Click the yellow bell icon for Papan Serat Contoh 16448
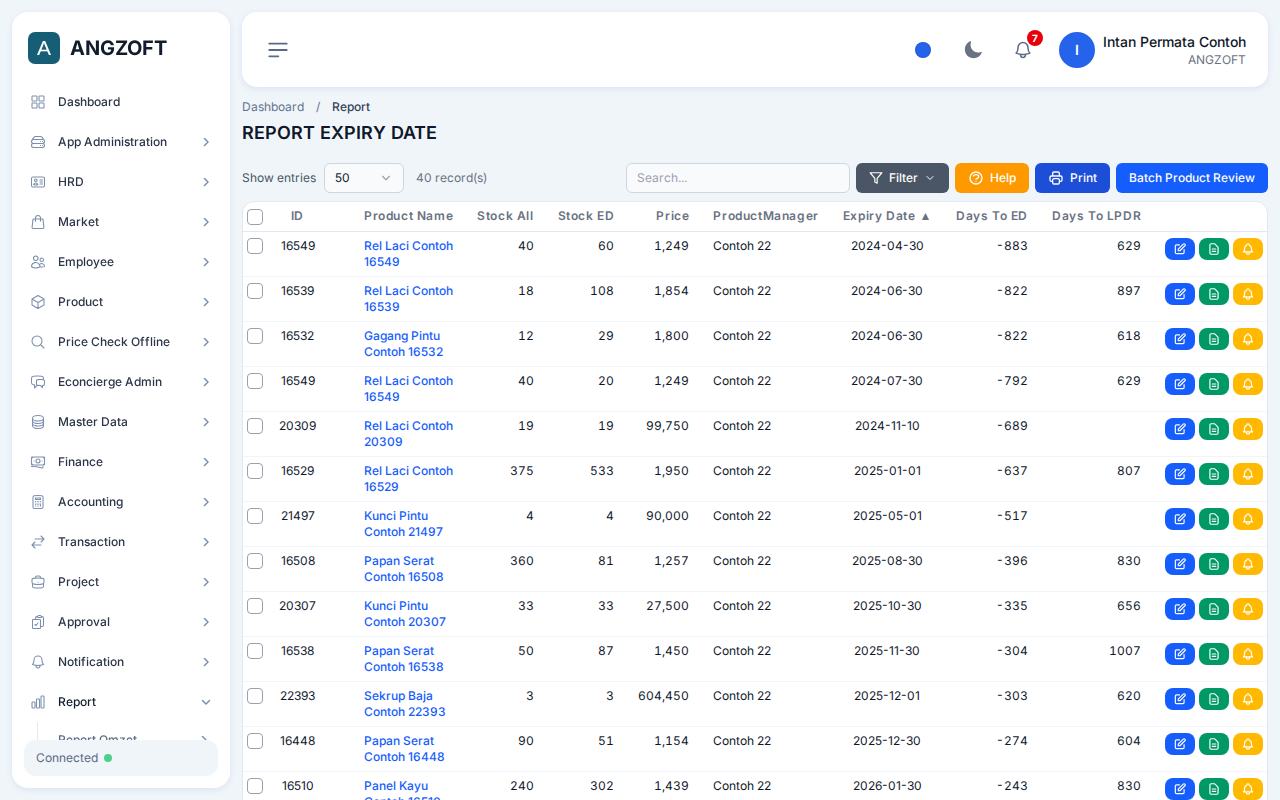Image resolution: width=1280 pixels, height=800 pixels. click(x=1248, y=744)
